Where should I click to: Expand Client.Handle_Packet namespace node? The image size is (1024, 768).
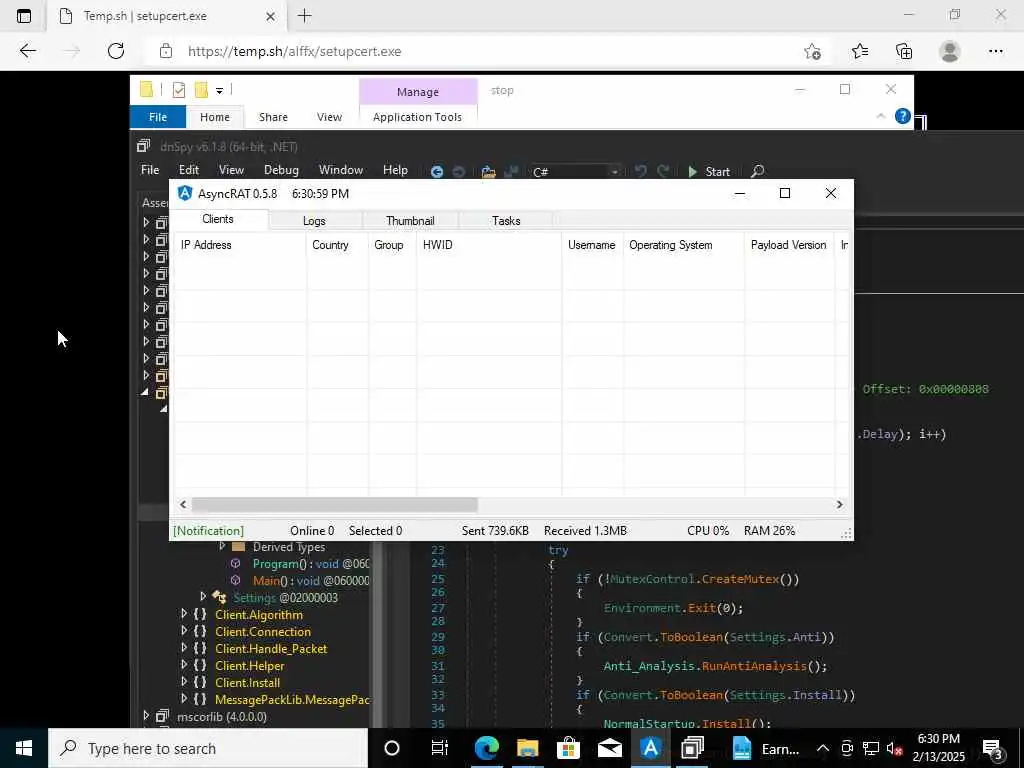[x=184, y=648]
